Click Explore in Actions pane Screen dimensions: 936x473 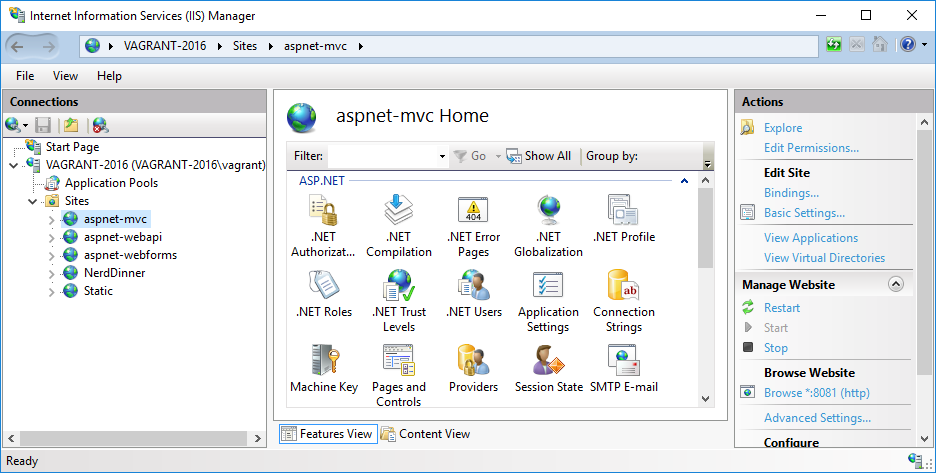783,128
